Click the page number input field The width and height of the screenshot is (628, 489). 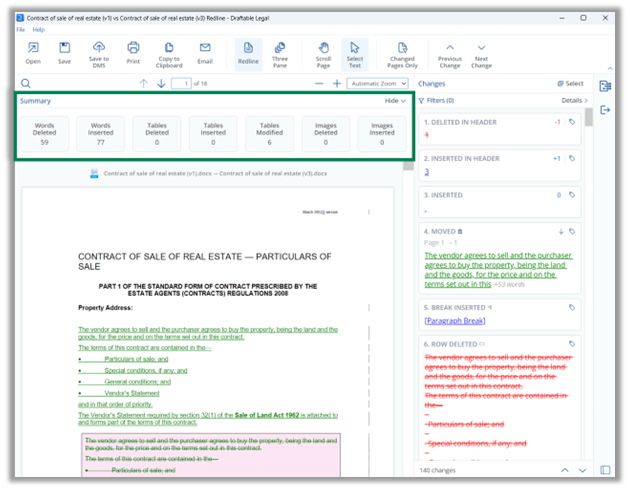181,83
